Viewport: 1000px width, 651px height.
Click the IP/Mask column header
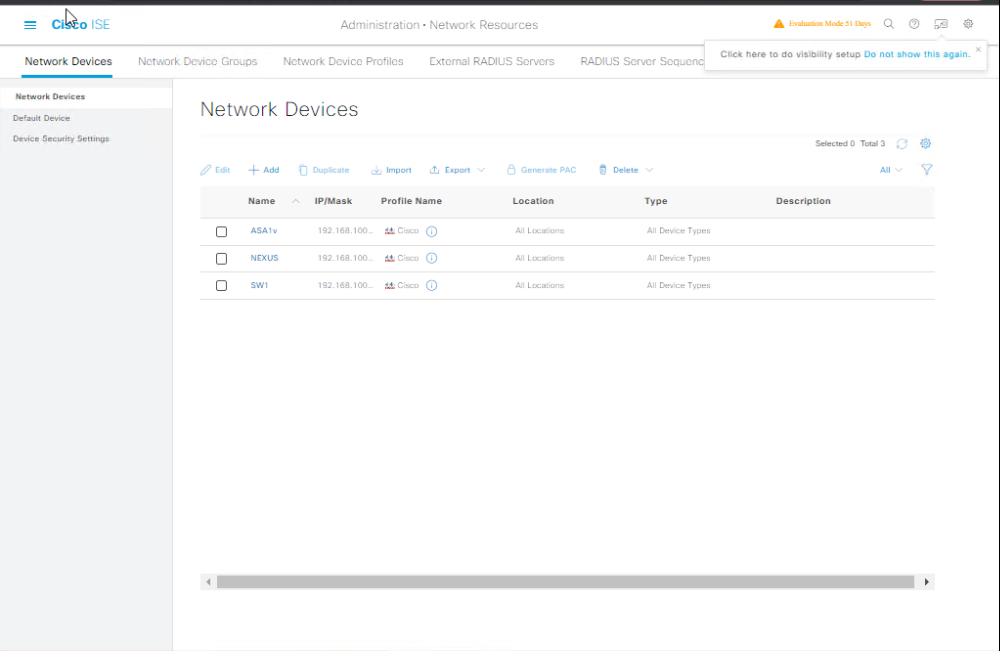click(334, 201)
